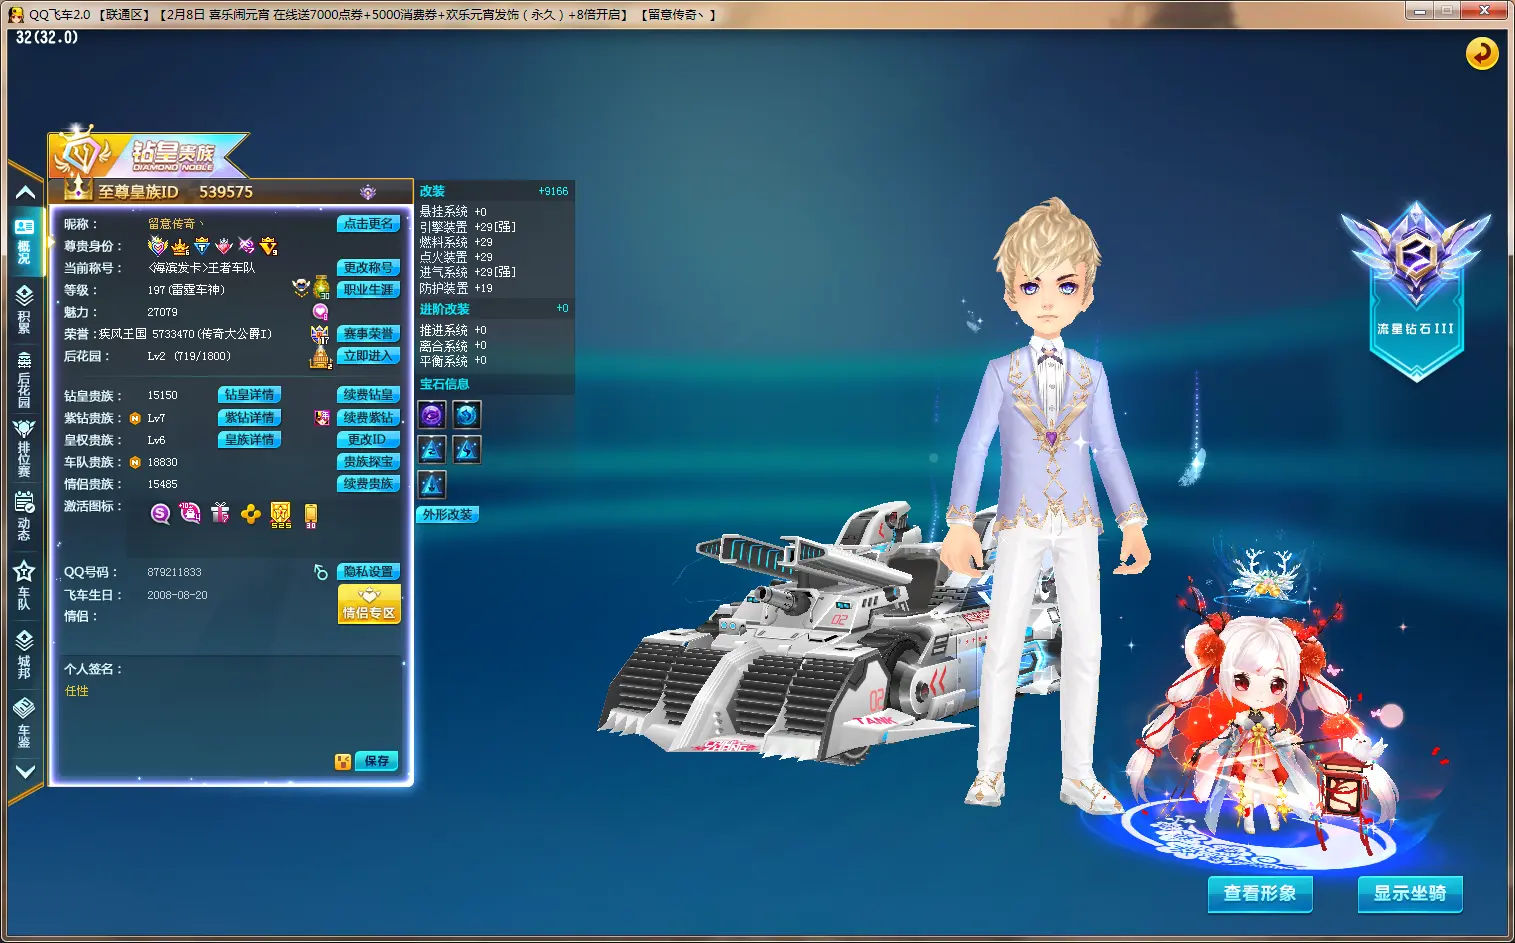Click the gold crown noble badge
Viewport: 1515px width, 943px height.
[x=180, y=246]
